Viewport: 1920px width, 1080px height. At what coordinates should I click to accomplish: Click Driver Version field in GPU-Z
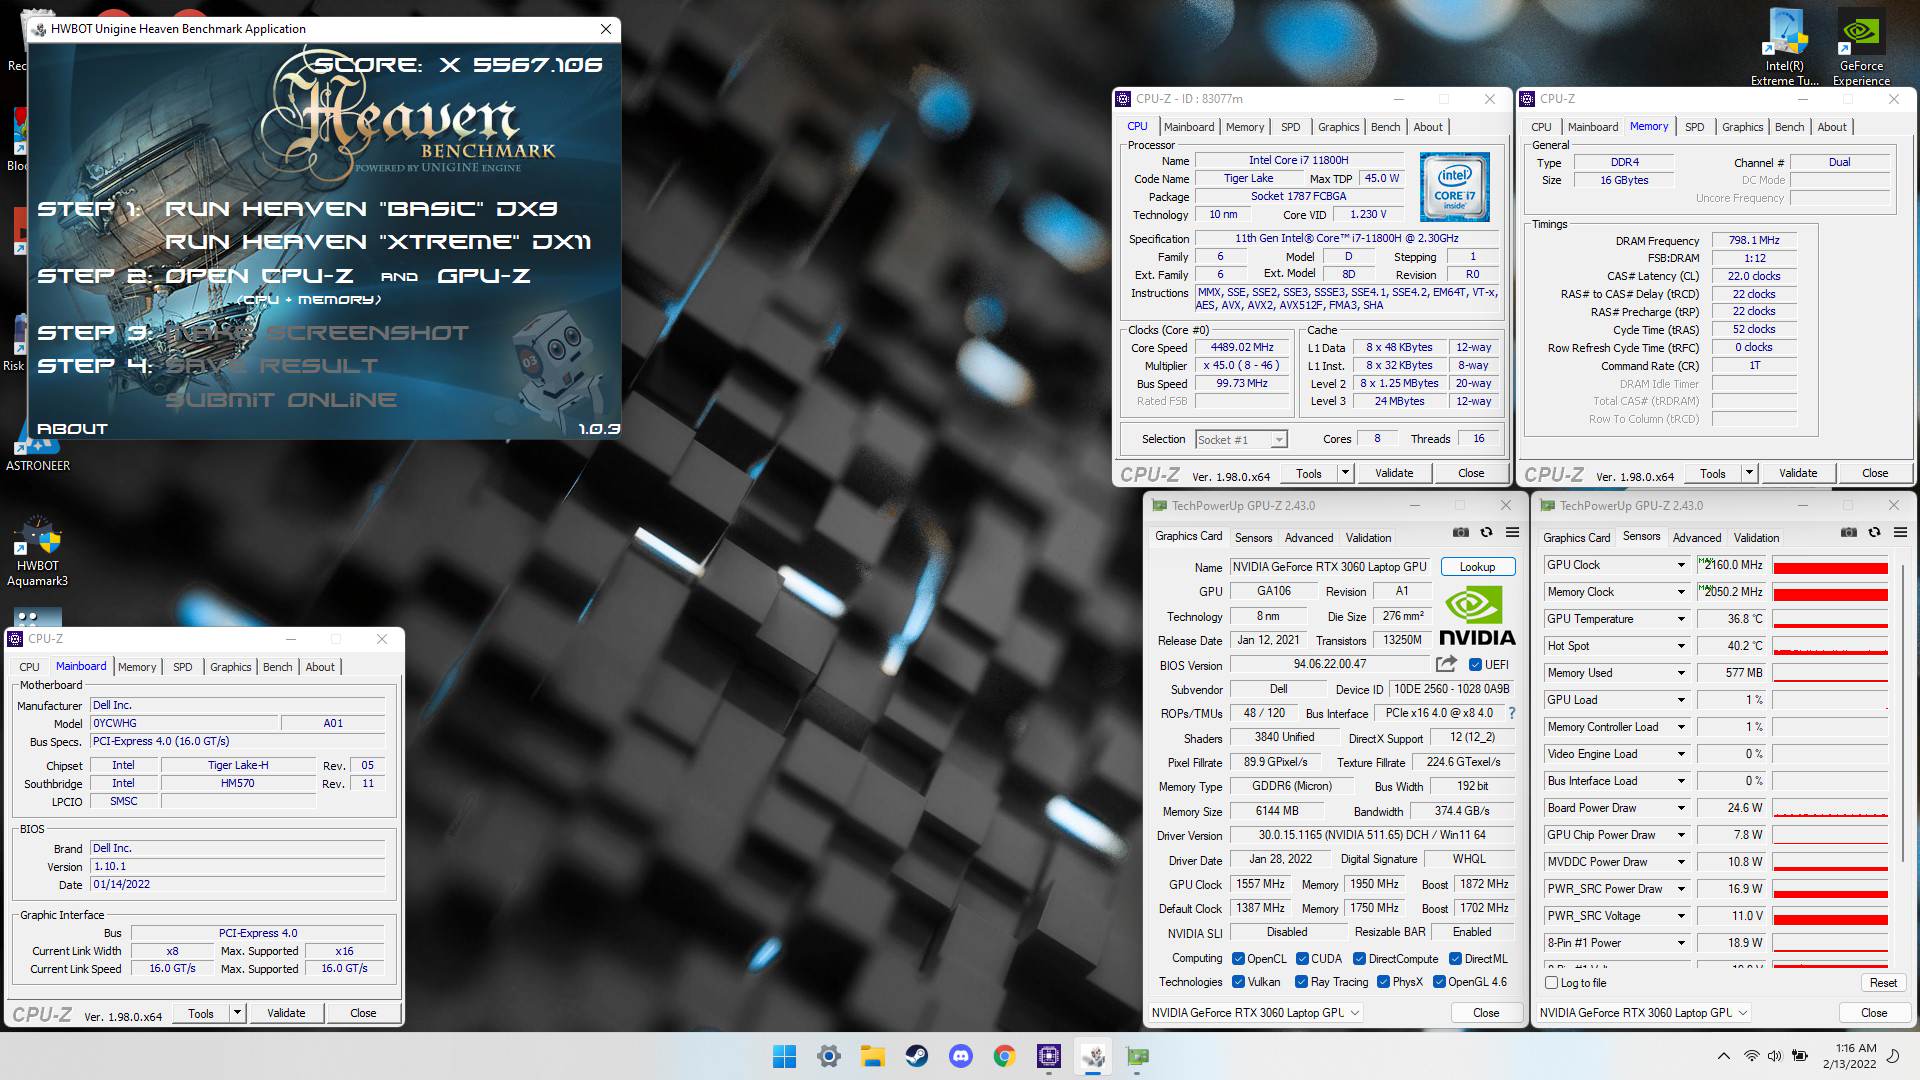tap(1371, 835)
